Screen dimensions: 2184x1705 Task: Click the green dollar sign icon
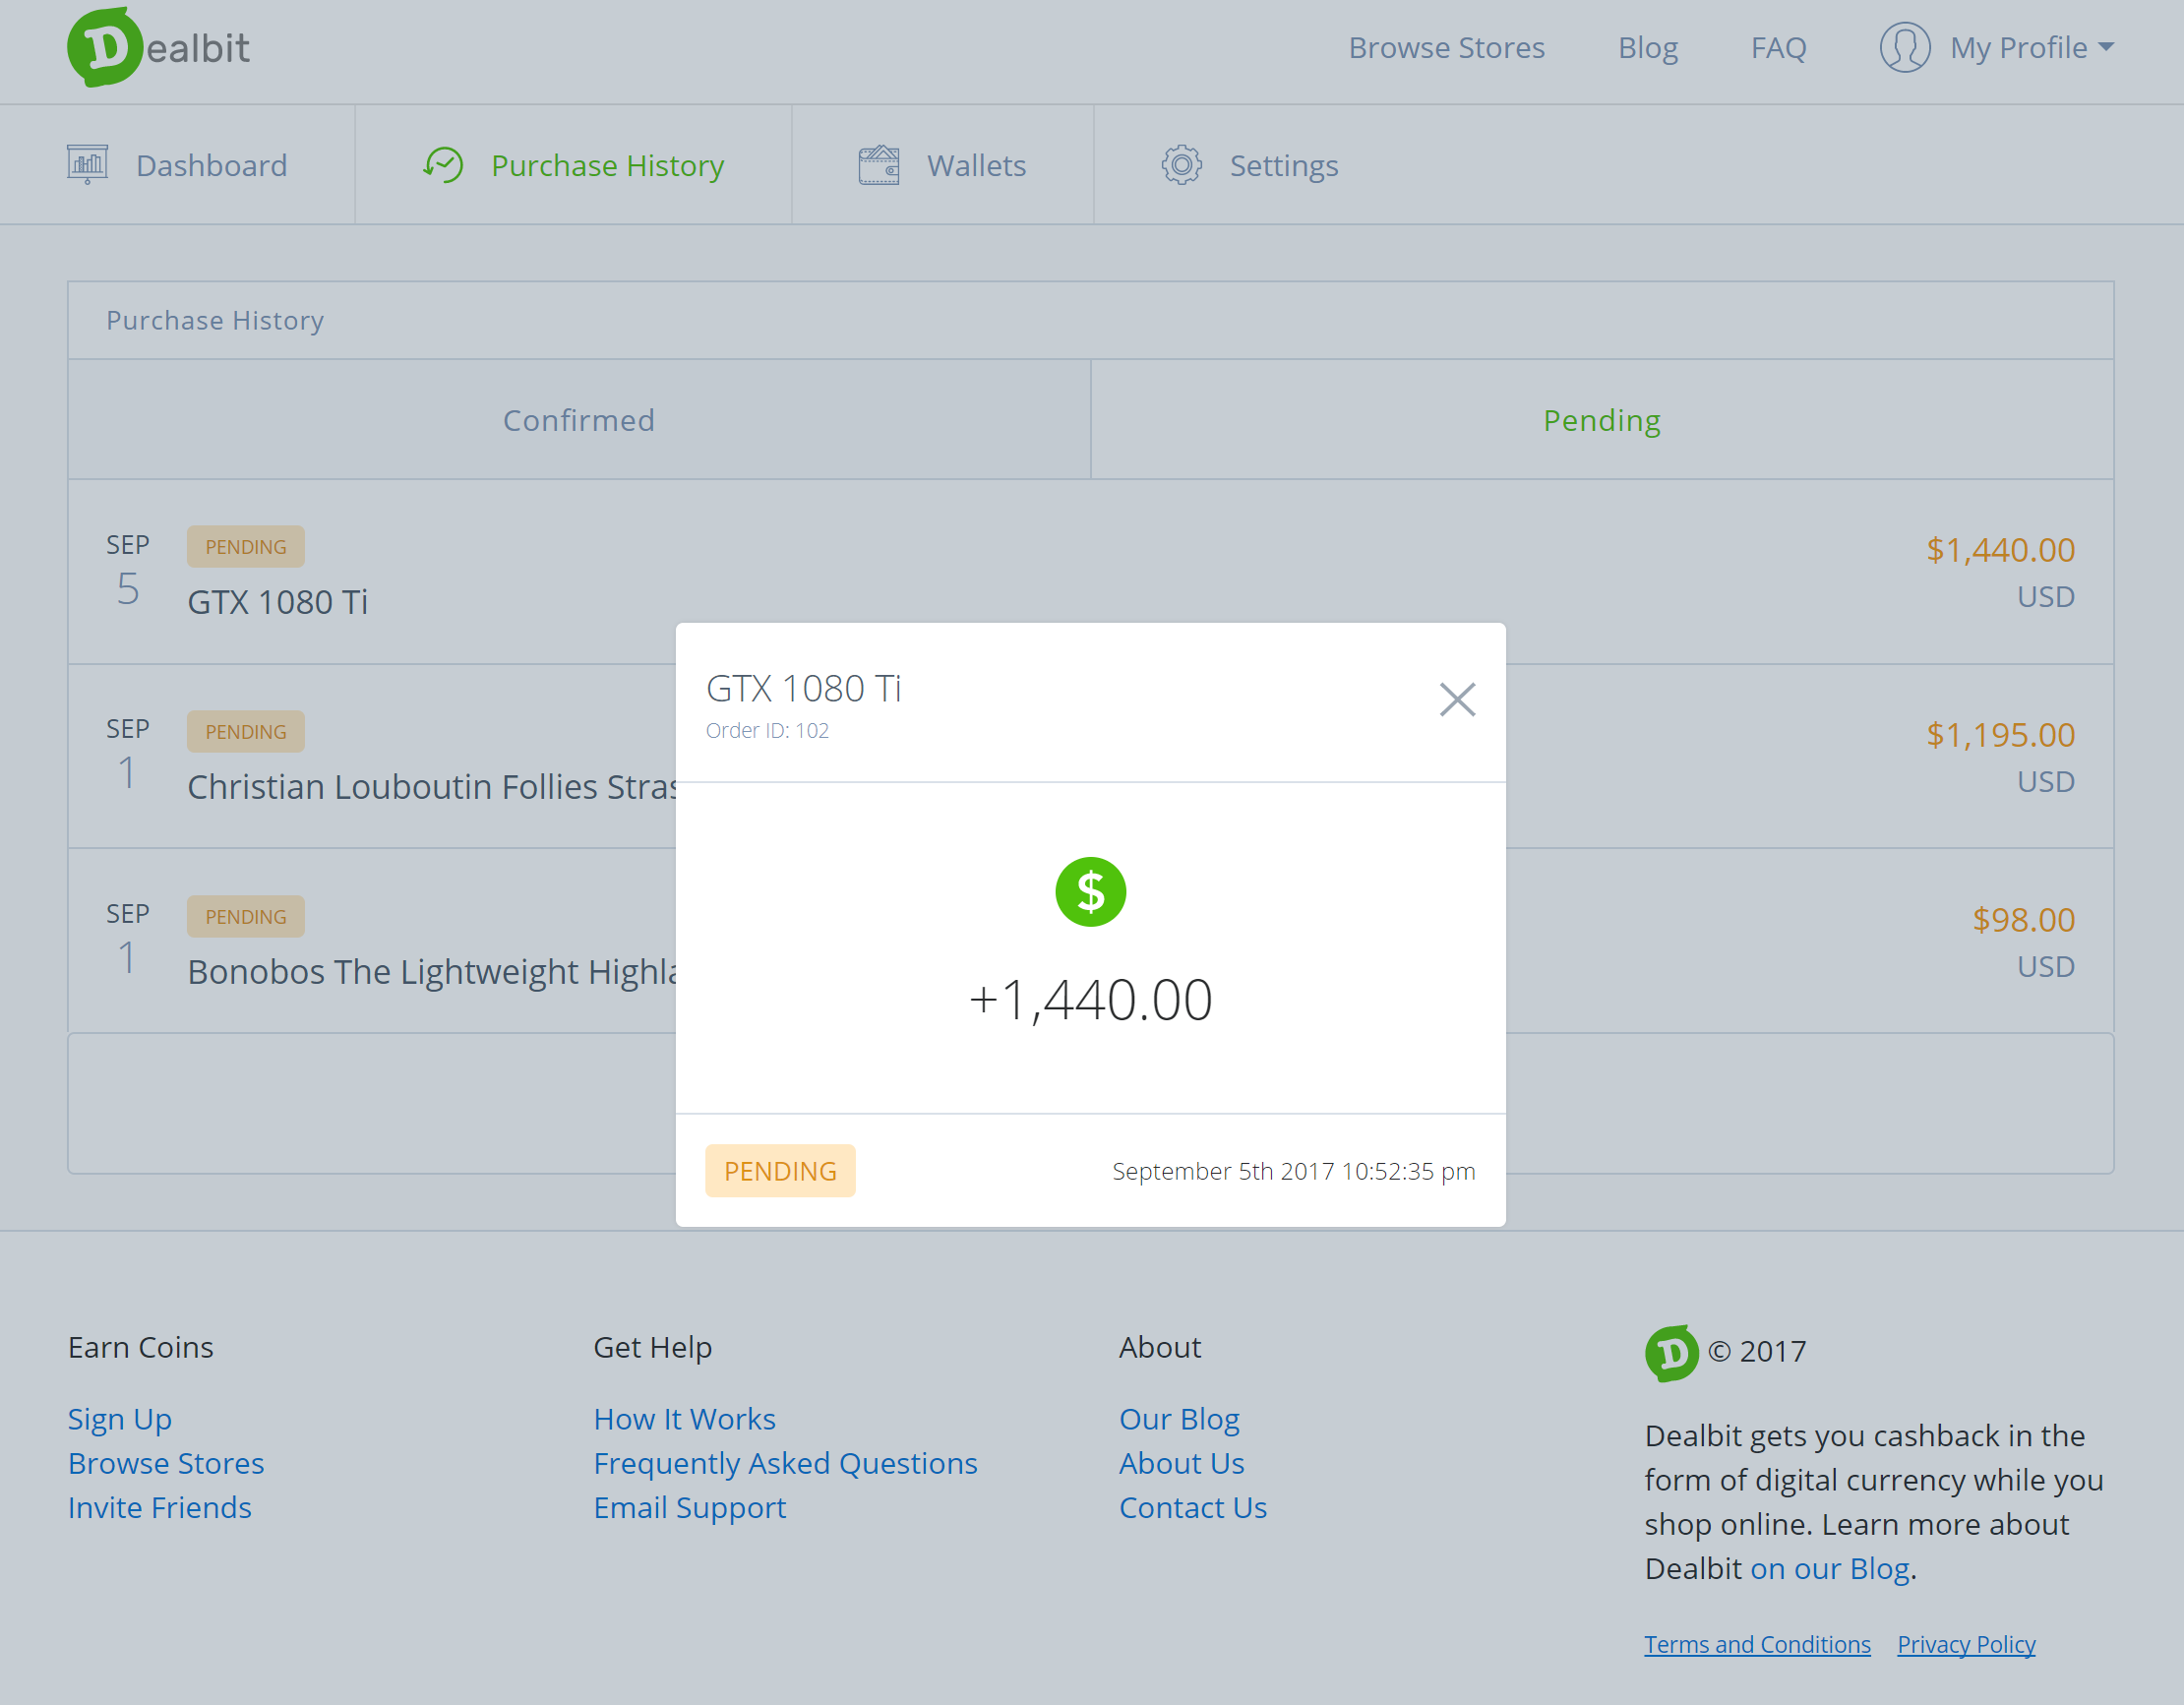[x=1090, y=892]
